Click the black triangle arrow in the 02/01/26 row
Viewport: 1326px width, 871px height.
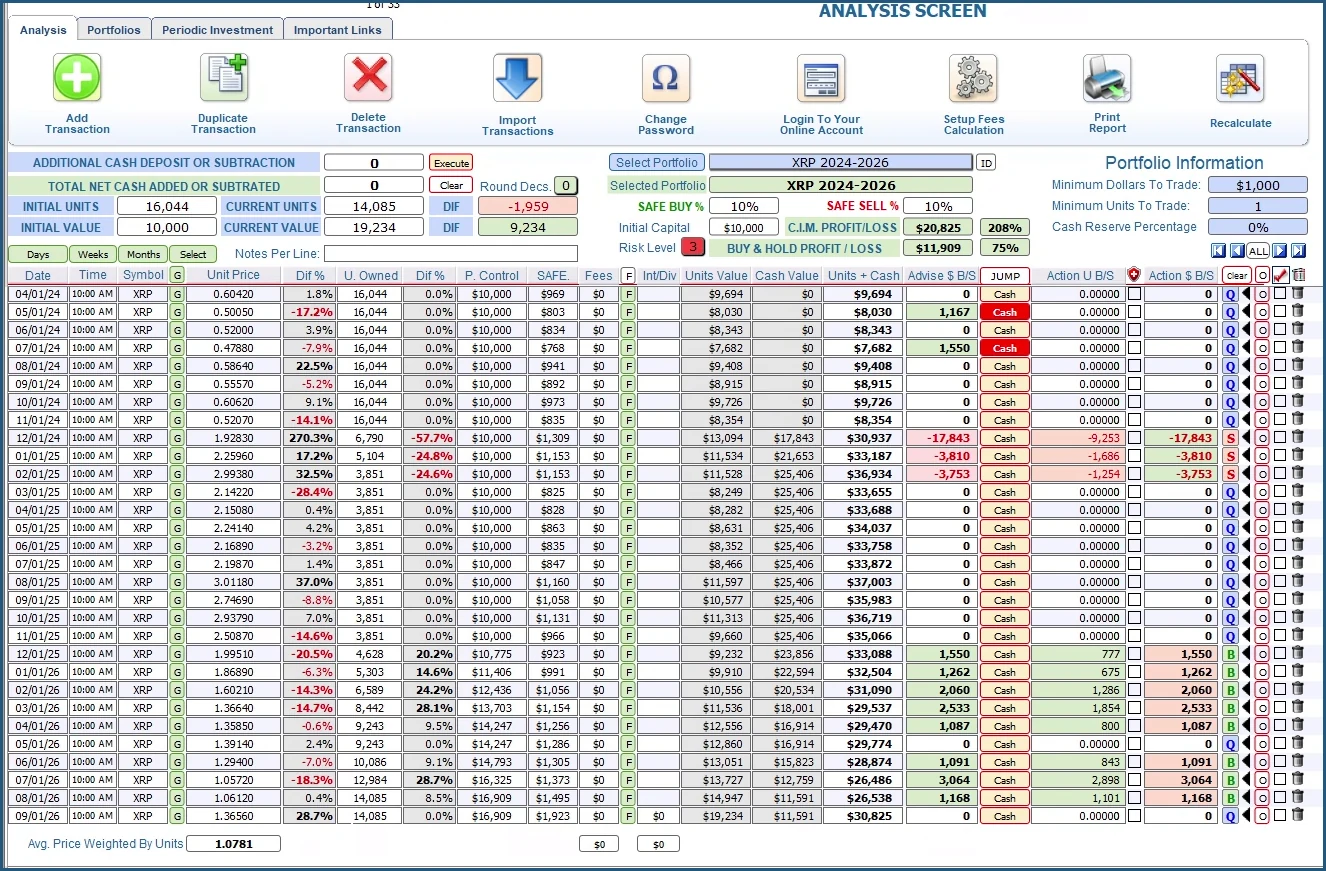click(1247, 690)
